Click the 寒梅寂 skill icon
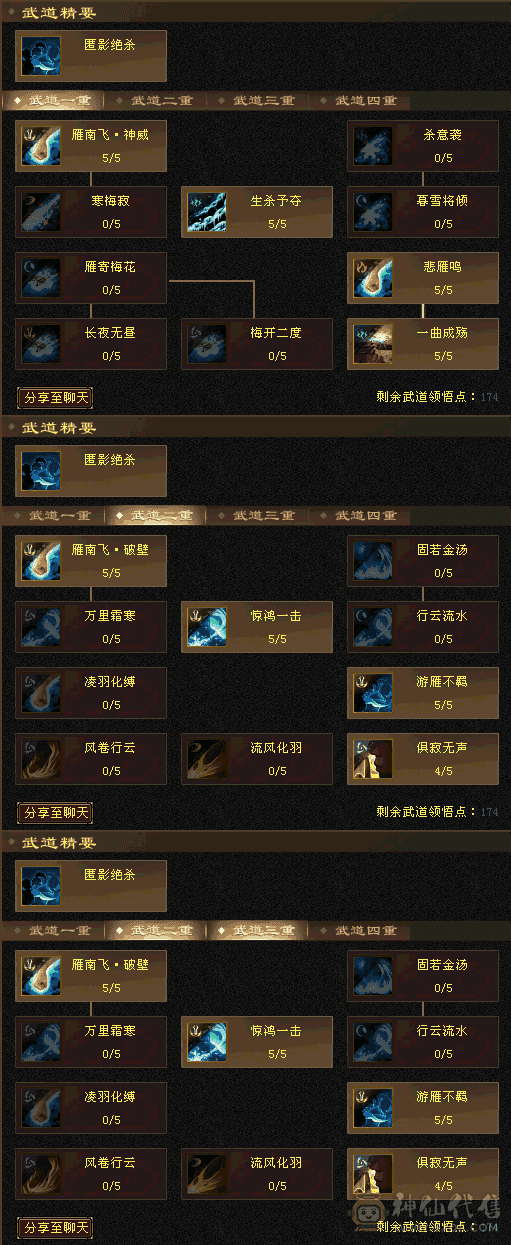 pyautogui.click(x=41, y=212)
